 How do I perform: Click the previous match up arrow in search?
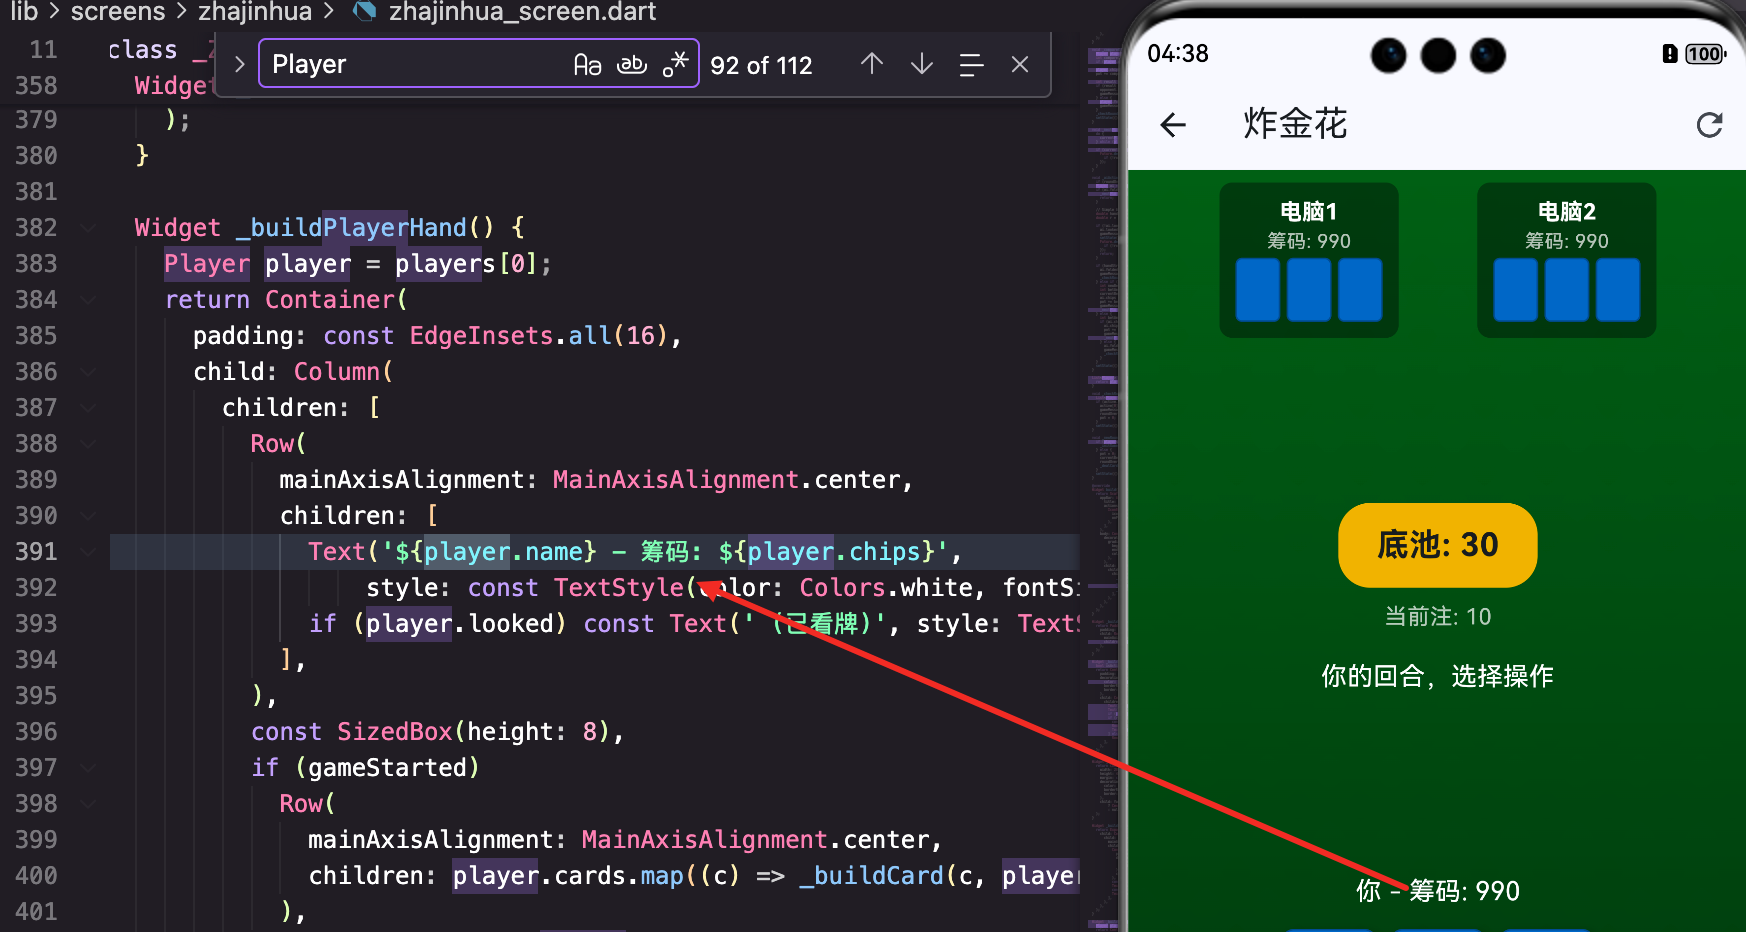point(871,64)
